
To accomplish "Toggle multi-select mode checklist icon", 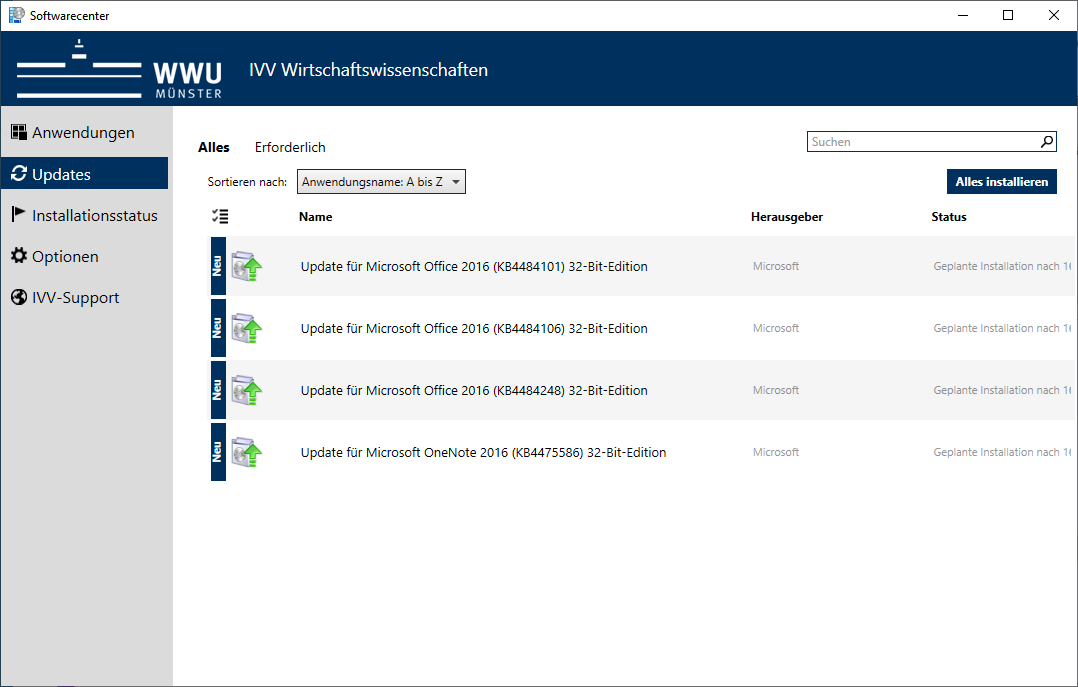I will pos(220,217).
